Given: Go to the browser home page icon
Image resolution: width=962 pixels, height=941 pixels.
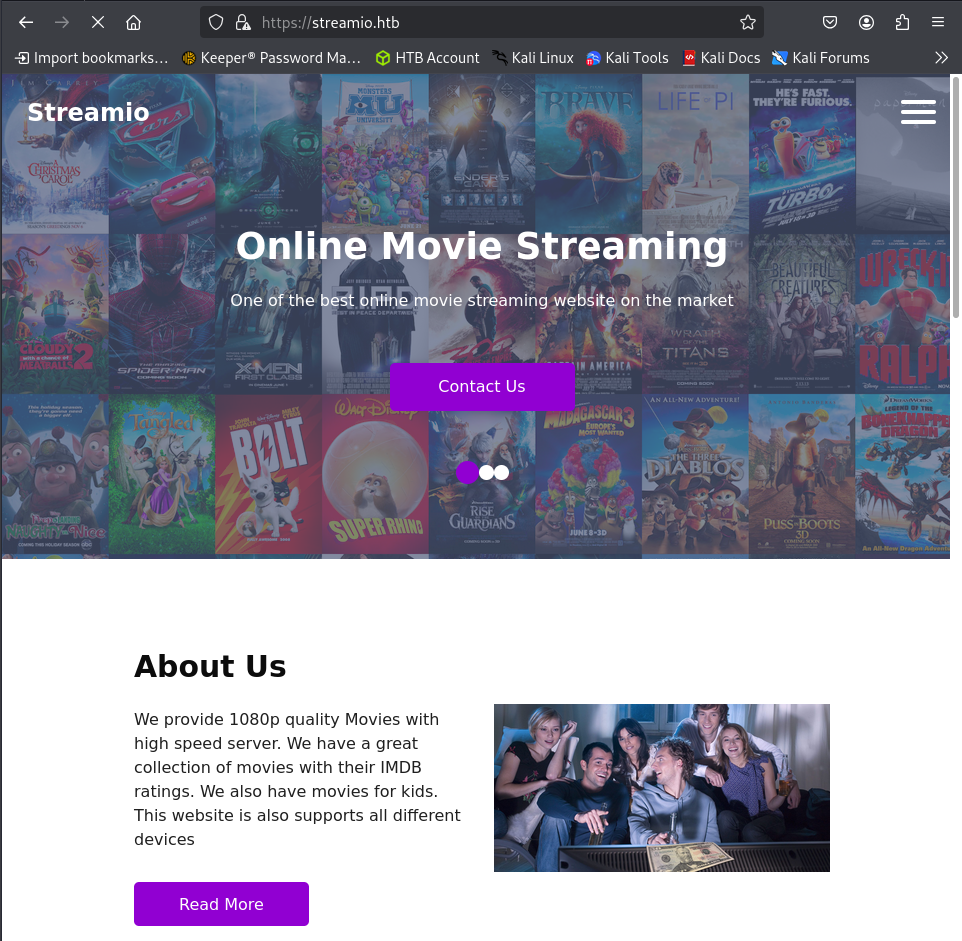Looking at the screenshot, I should coord(133,22).
